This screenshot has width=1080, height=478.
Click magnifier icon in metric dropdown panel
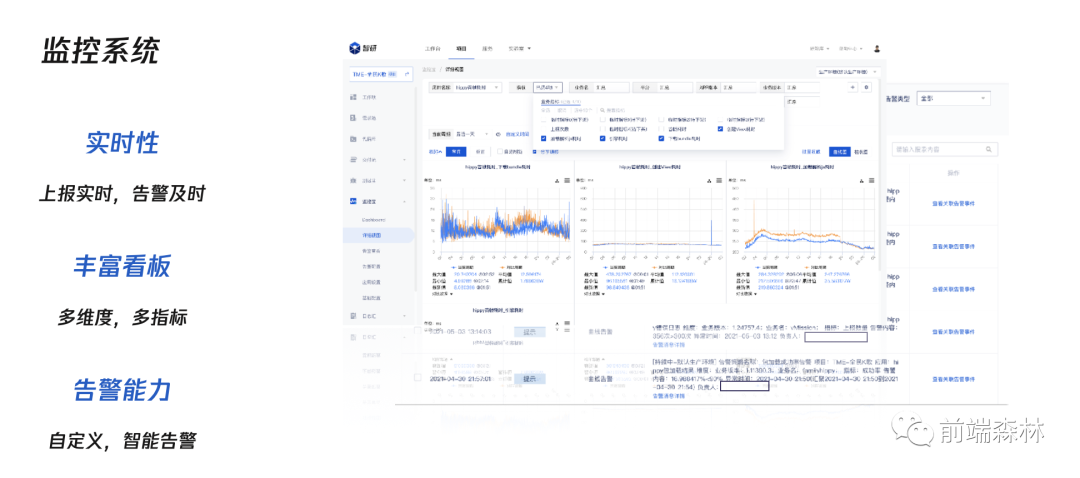pos(601,110)
